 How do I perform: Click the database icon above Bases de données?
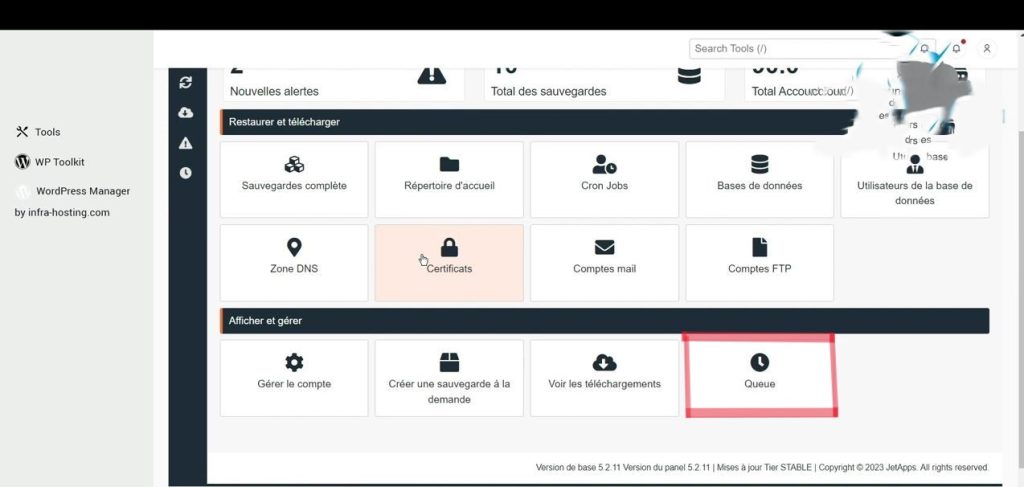760,164
